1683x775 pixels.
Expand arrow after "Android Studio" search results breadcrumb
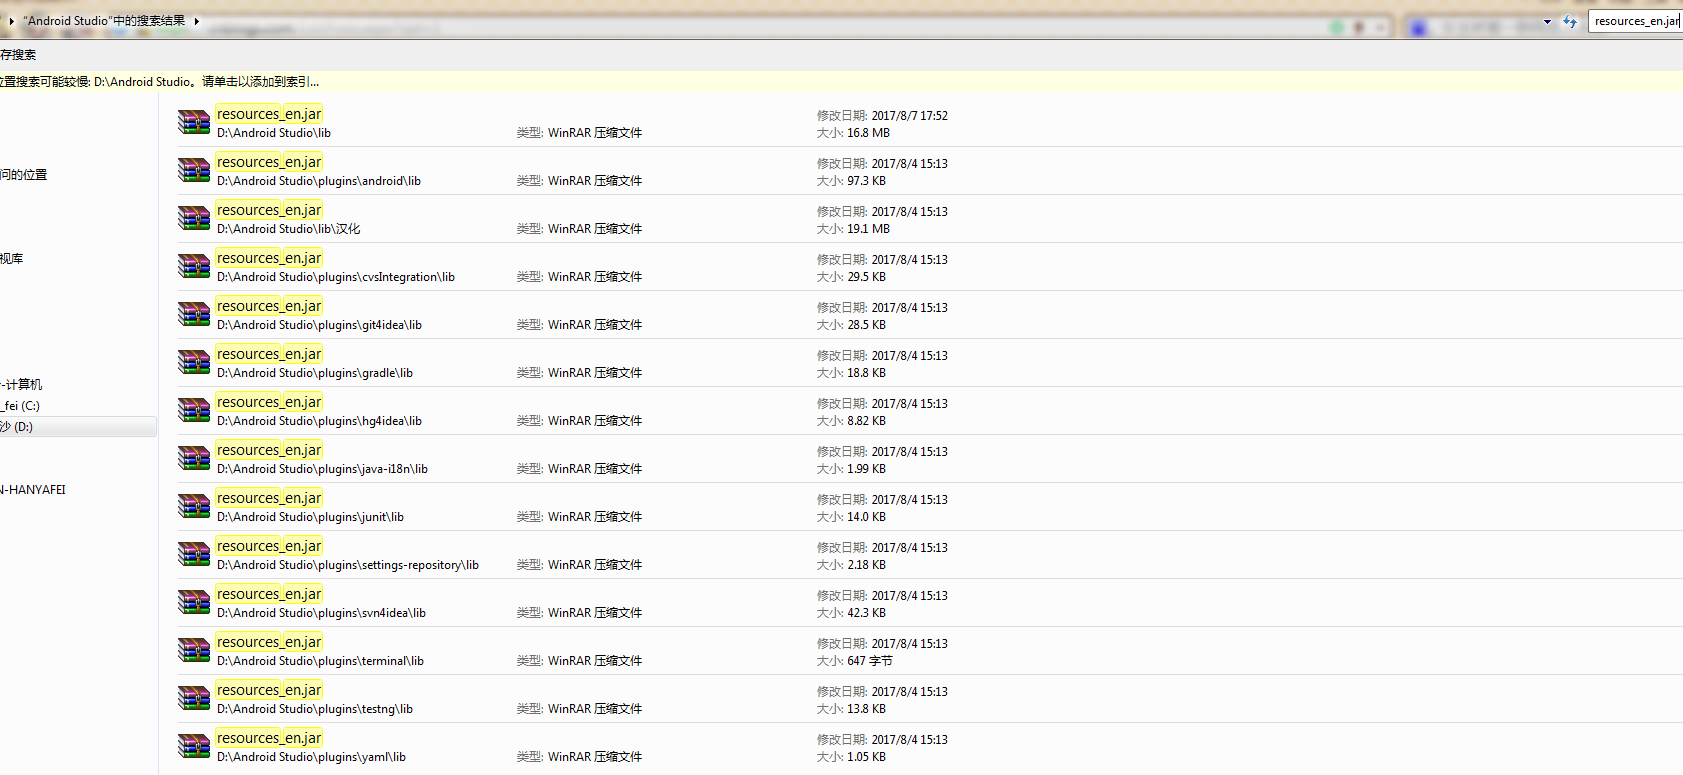tap(197, 21)
